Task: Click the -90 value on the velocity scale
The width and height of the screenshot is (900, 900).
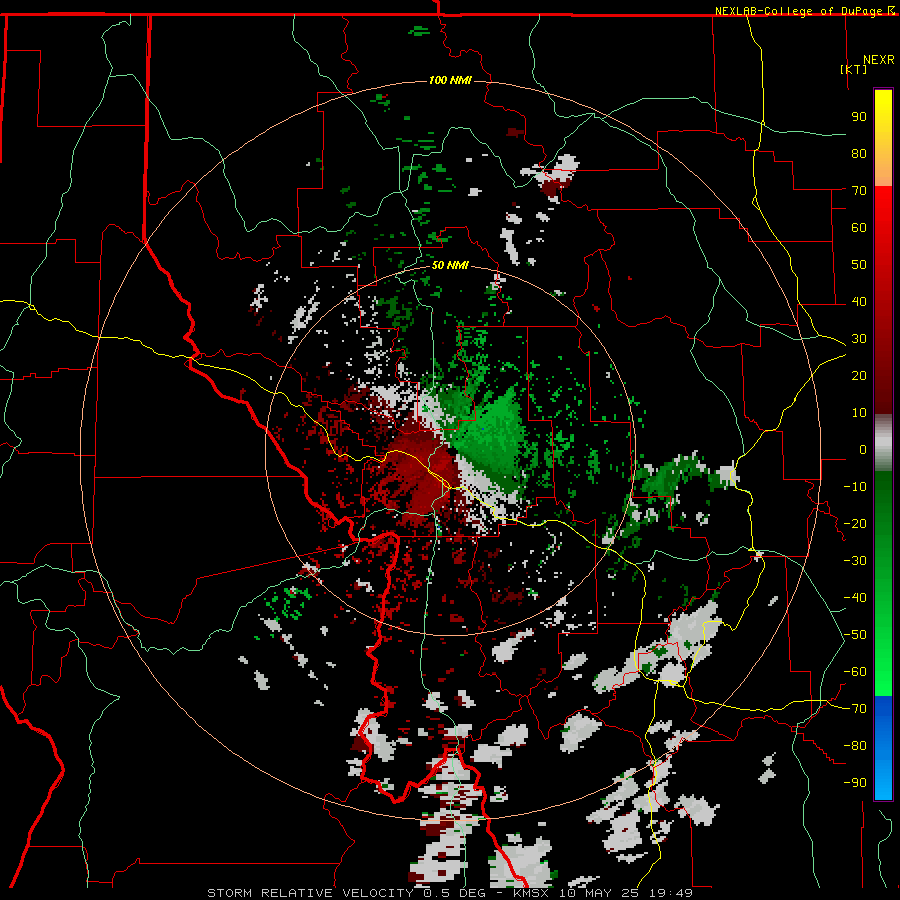Action: 855,783
